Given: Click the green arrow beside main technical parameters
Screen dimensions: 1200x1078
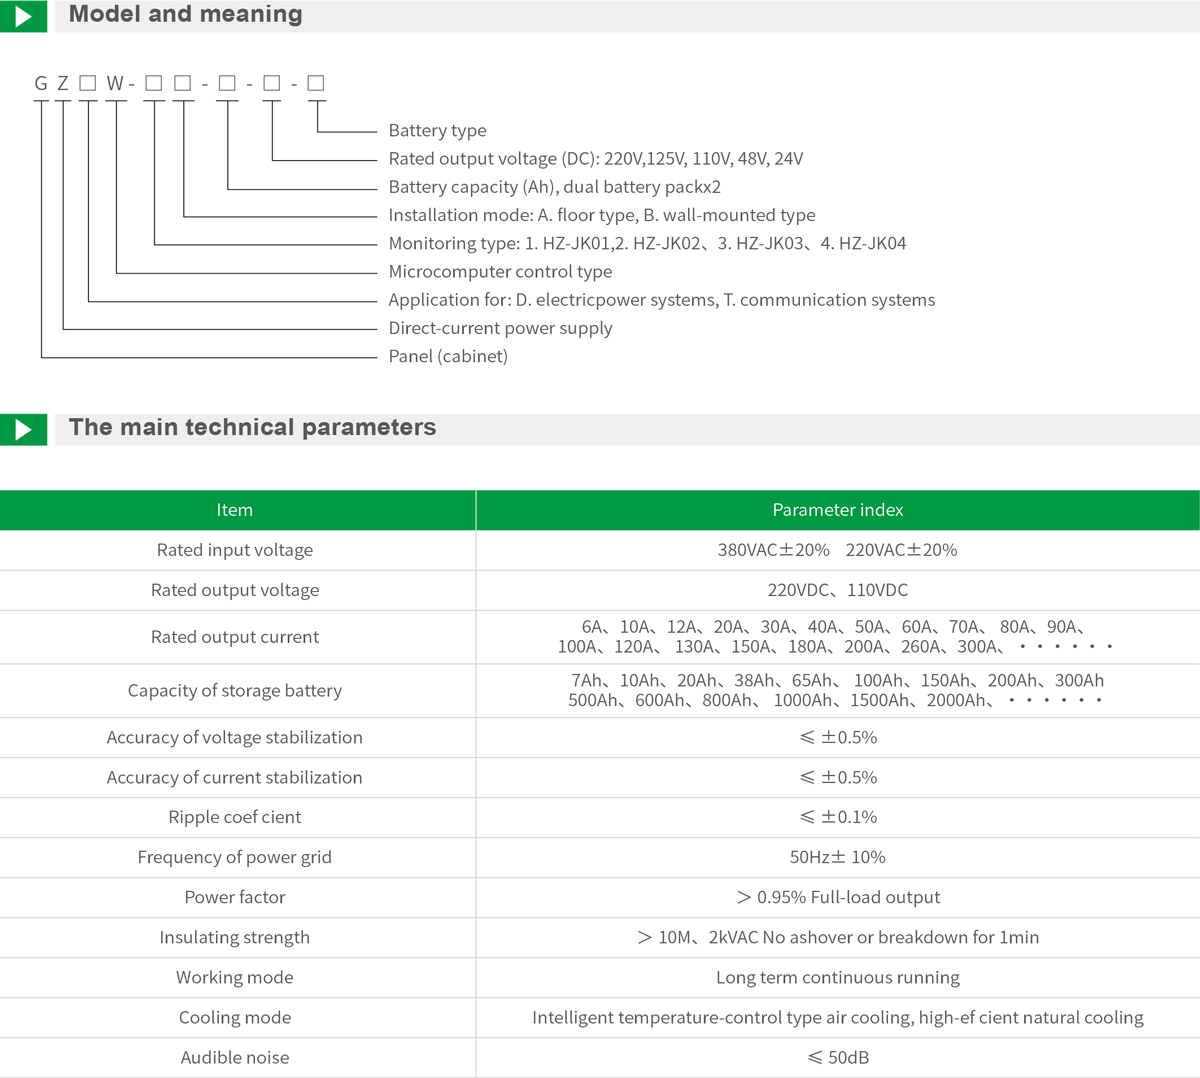Looking at the screenshot, I should [x=23, y=430].
